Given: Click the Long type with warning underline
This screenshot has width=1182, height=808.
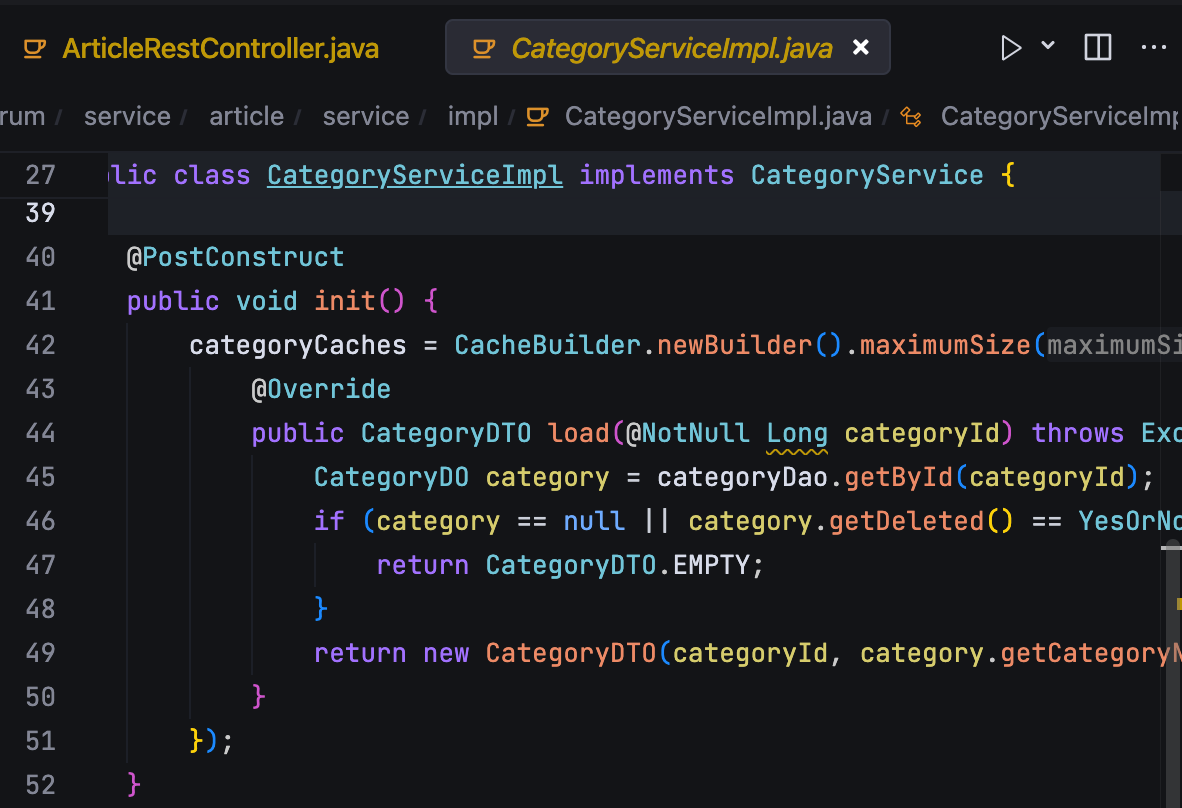Looking at the screenshot, I should coord(797,434).
